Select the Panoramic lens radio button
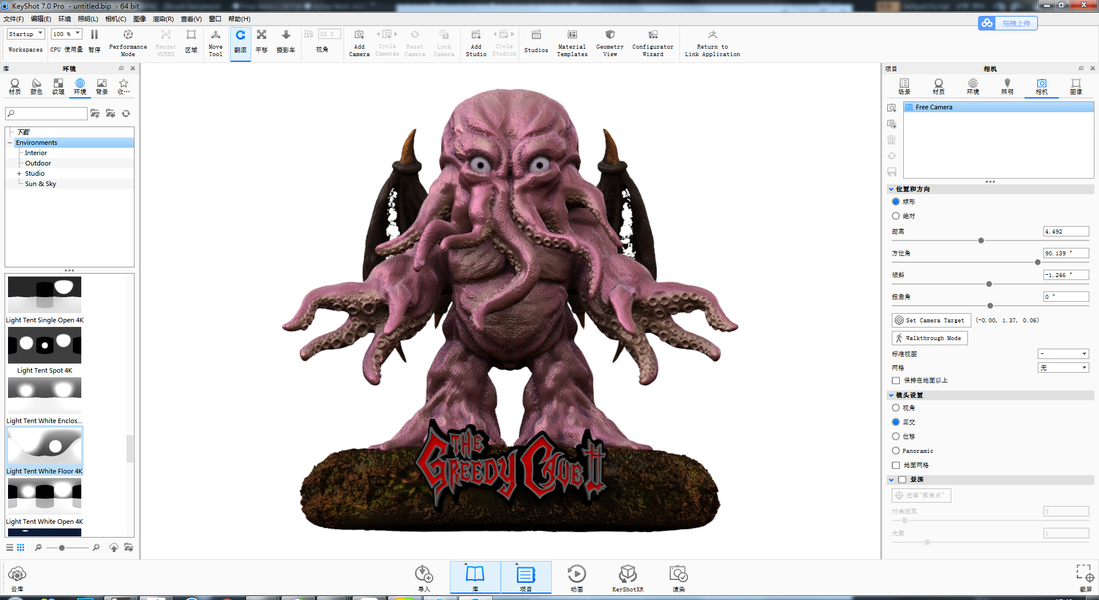1099x600 pixels. [x=896, y=451]
